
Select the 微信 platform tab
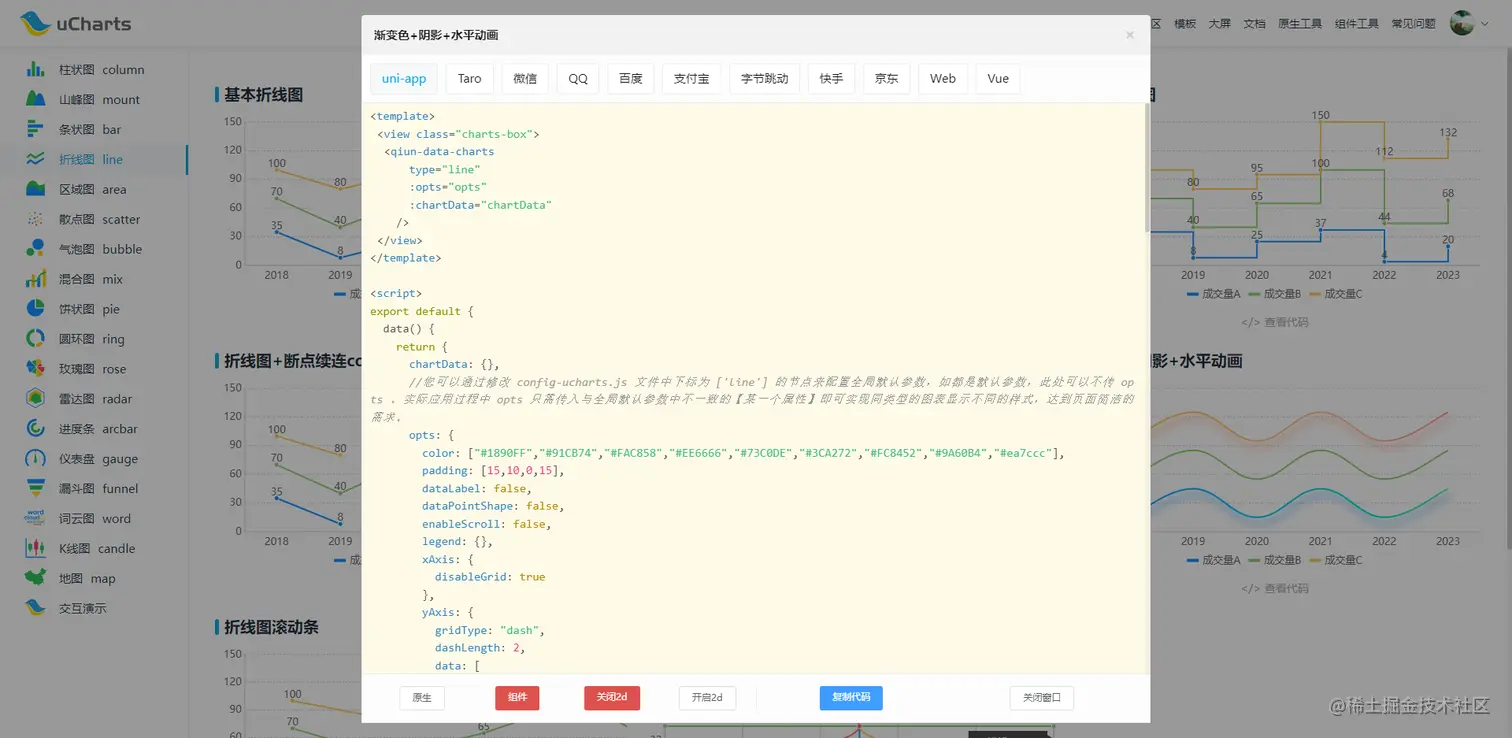point(525,79)
